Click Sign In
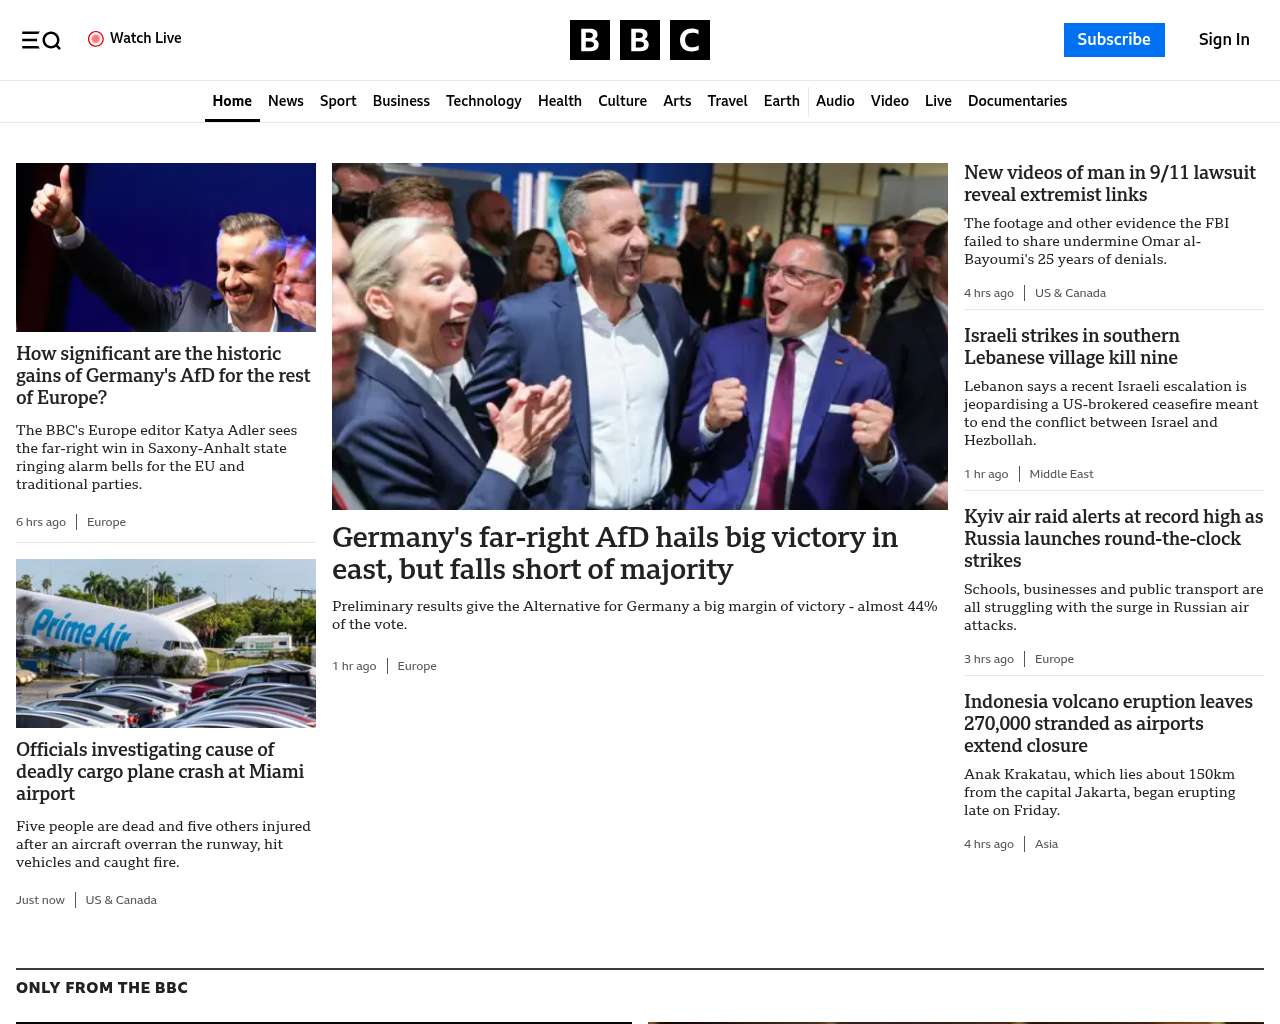 [1224, 40]
